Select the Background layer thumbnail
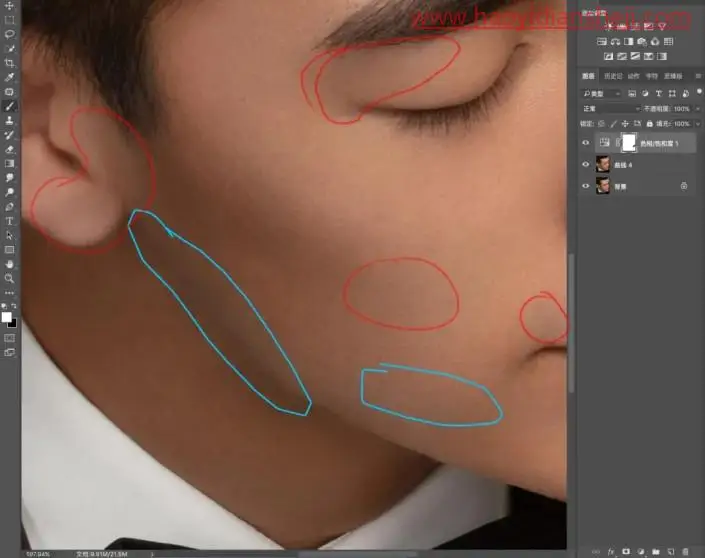705x558 pixels. tap(602, 186)
